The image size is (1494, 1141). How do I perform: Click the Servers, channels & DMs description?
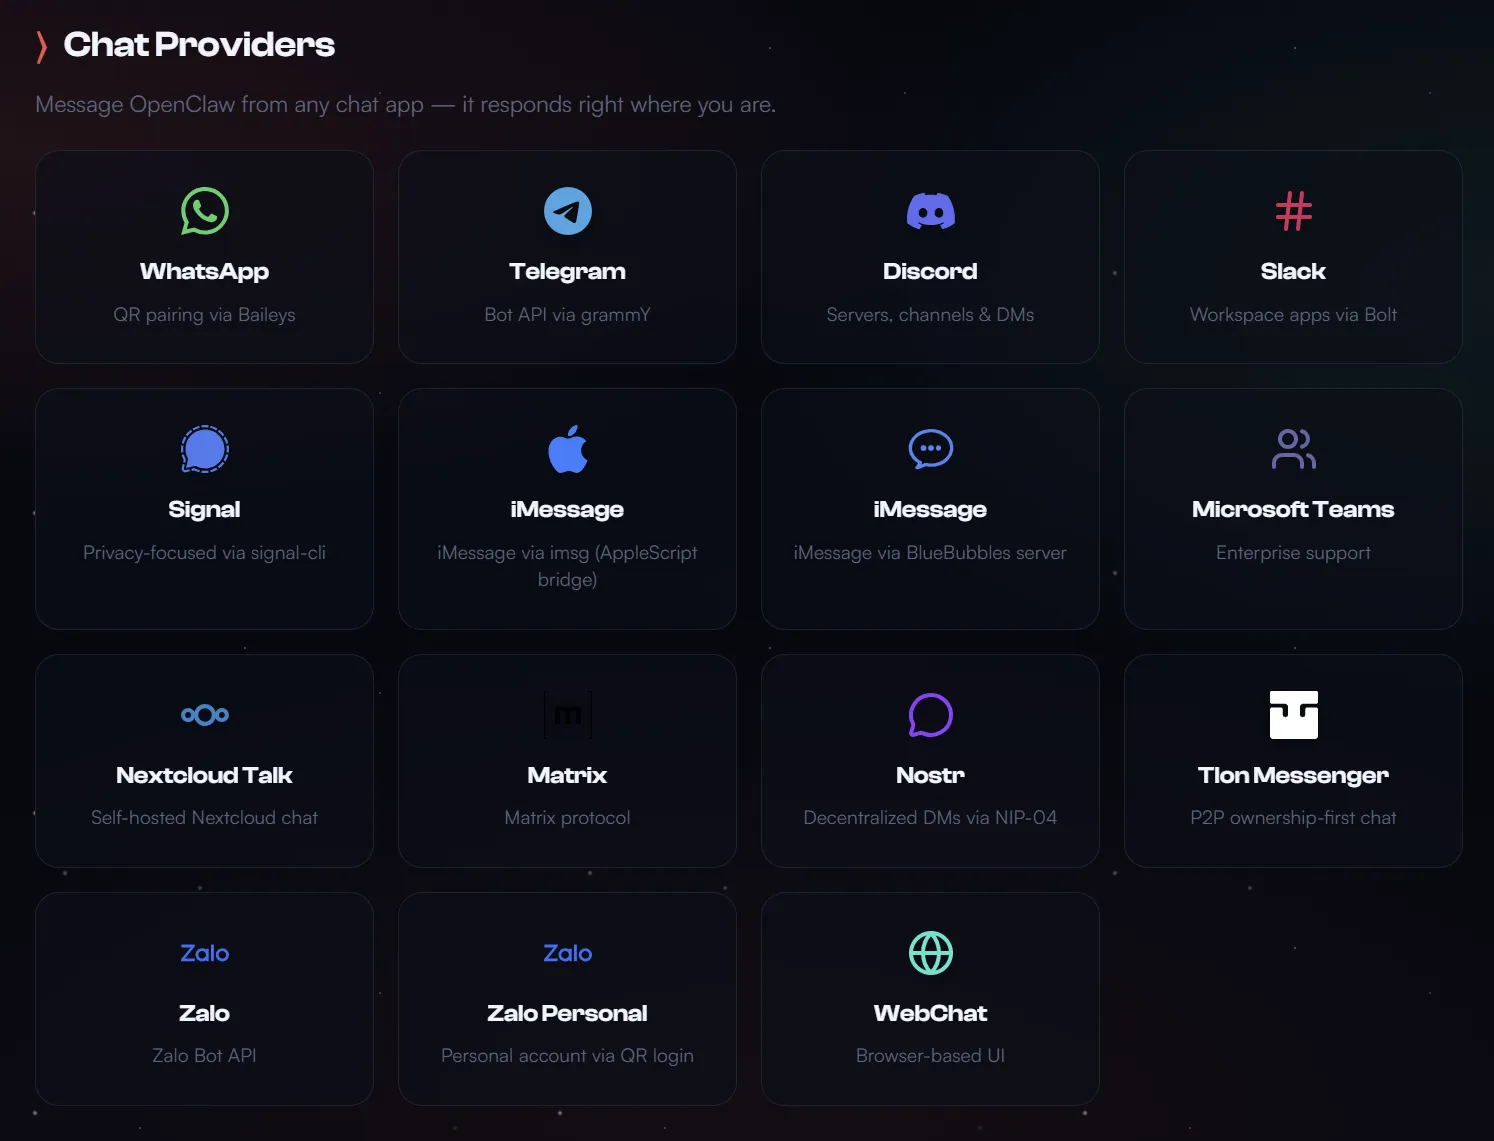click(930, 314)
